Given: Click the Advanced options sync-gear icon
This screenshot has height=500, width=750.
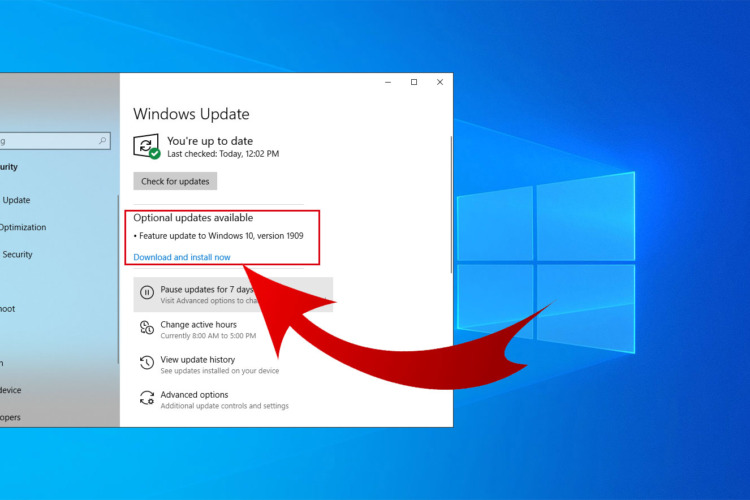Looking at the screenshot, I should tap(147, 398).
